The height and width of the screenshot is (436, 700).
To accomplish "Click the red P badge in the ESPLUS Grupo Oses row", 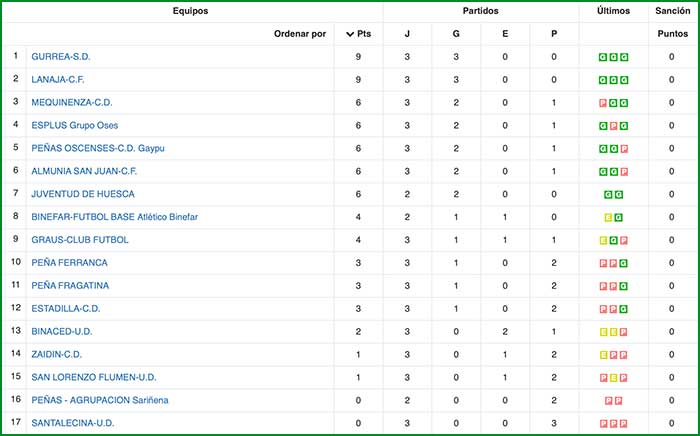I will point(613,126).
